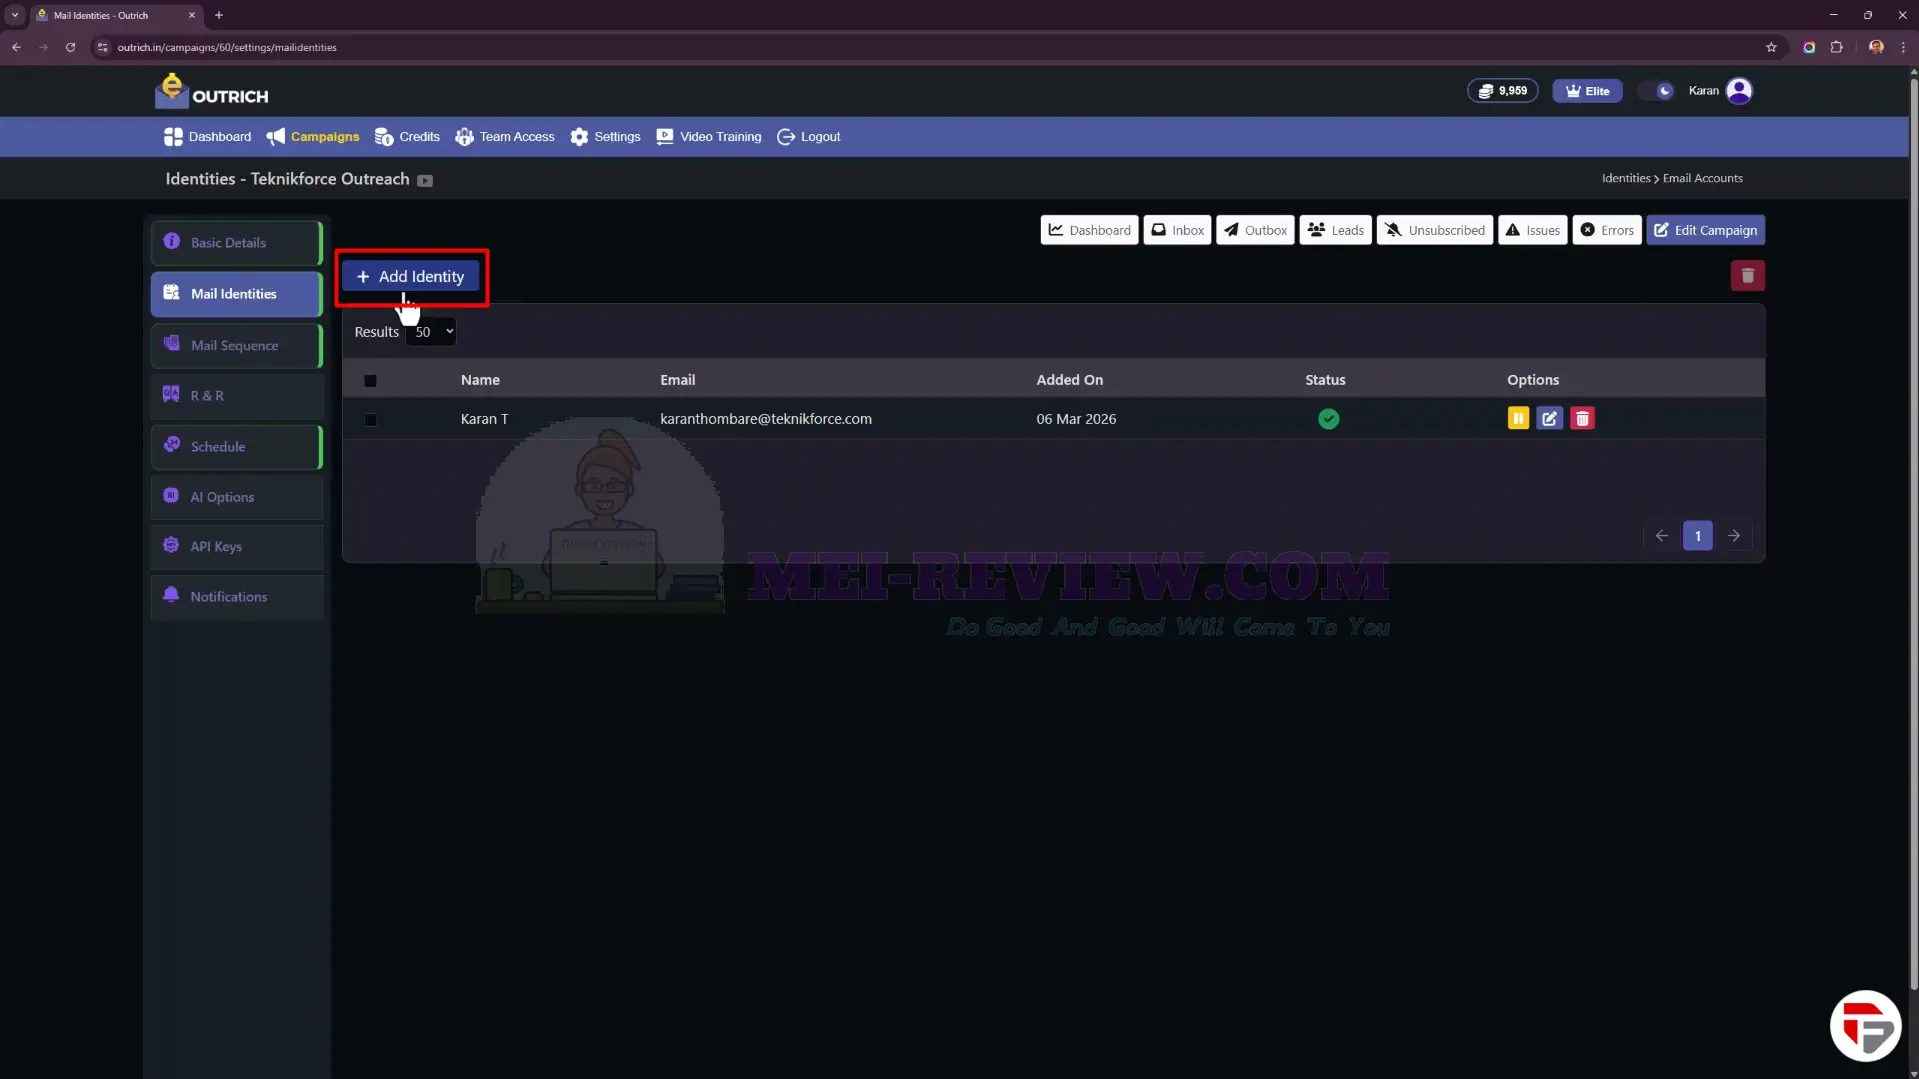This screenshot has height=1079, width=1919.
Task: Open the Campaigns nav menu
Action: pyautogui.click(x=313, y=137)
